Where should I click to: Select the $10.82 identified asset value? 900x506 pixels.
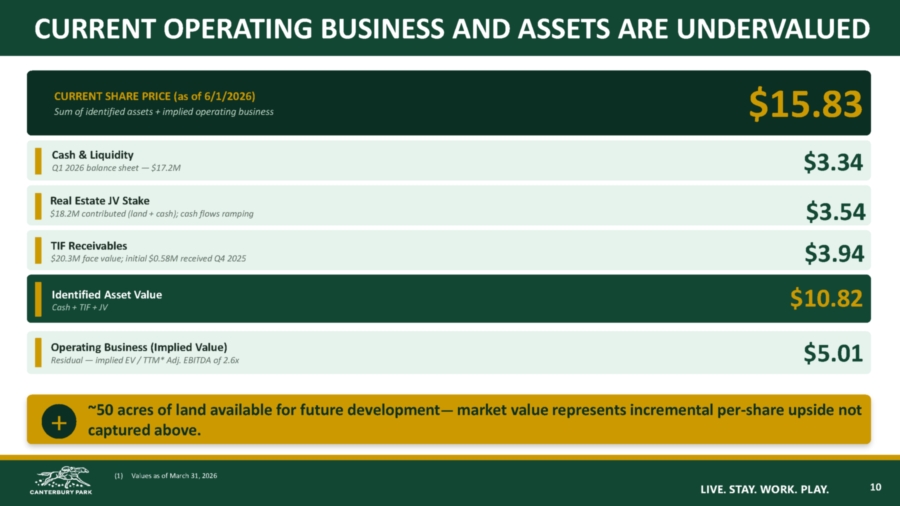[x=826, y=298]
